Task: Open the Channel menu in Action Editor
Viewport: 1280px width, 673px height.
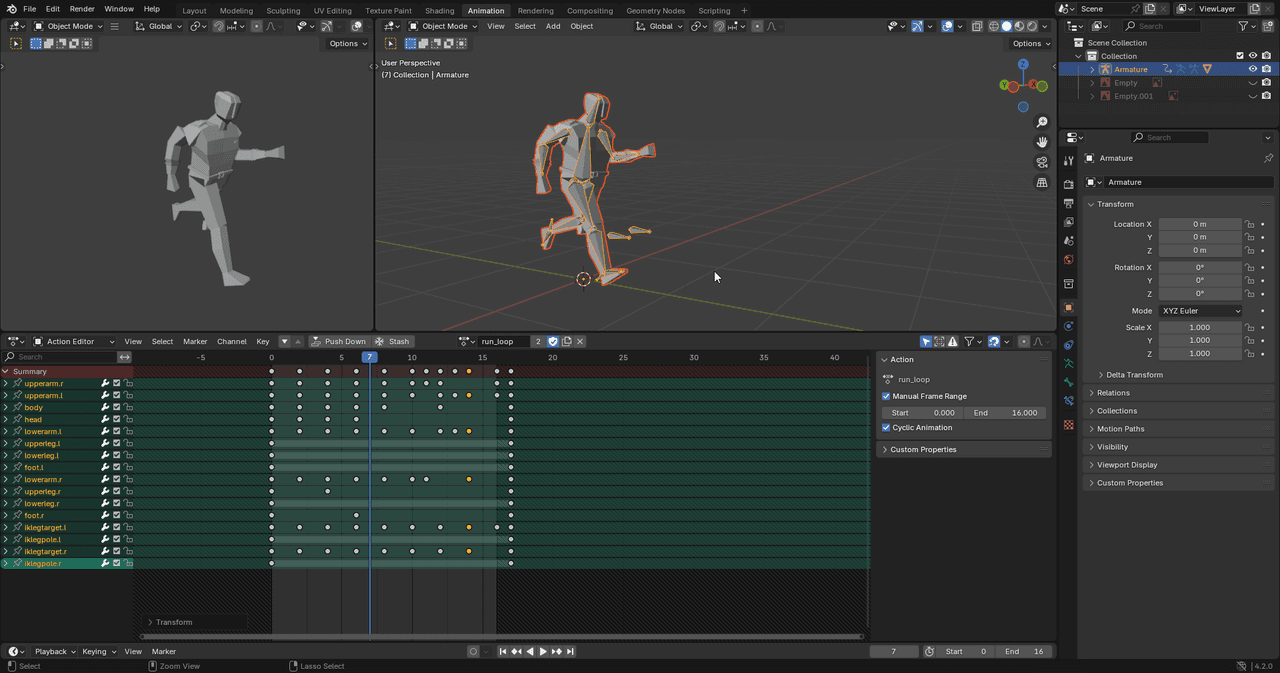Action: click(232, 341)
